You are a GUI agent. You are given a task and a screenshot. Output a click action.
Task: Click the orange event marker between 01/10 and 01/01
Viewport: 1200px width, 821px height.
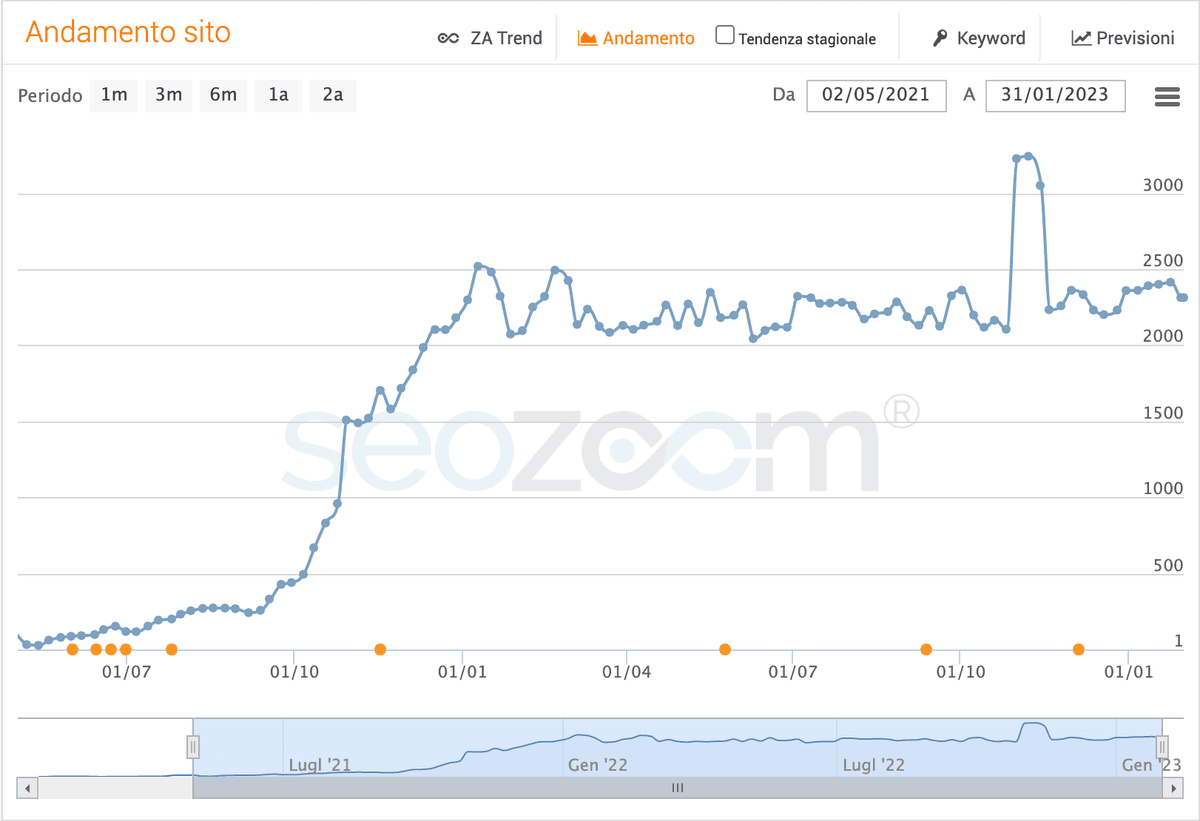click(x=380, y=650)
